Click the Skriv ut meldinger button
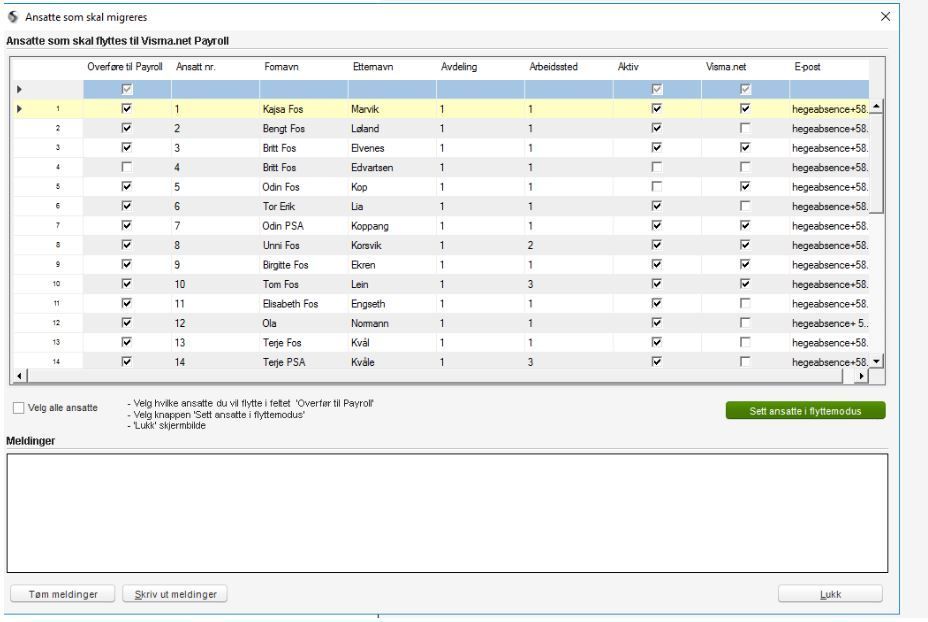This screenshot has width=928, height=622. (175, 594)
